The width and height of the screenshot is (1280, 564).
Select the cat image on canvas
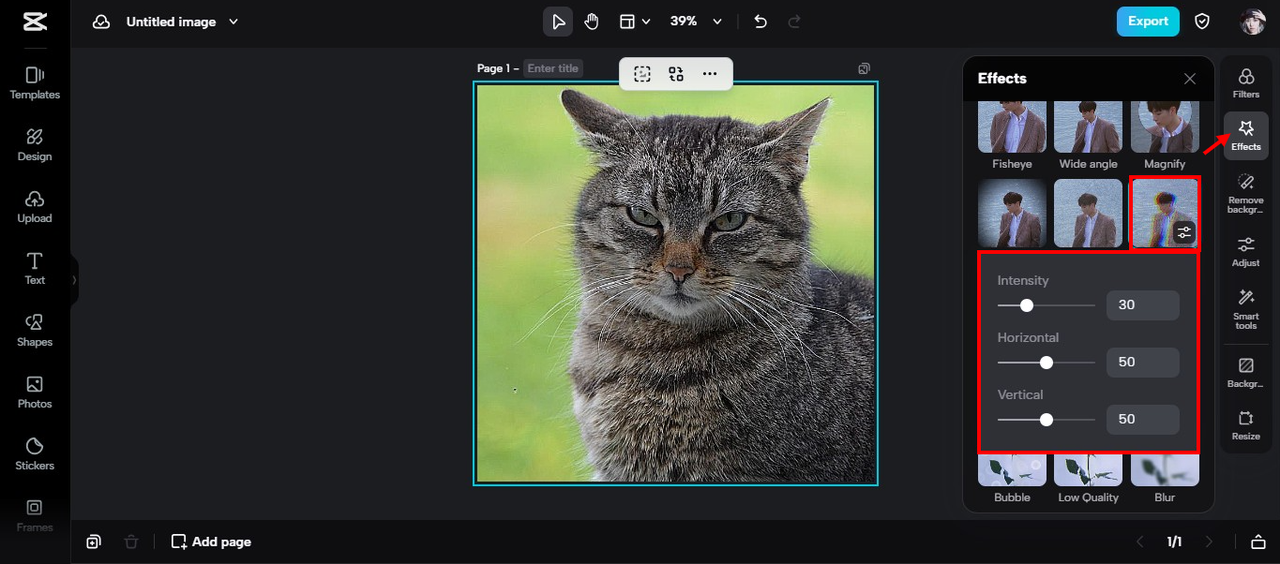(x=675, y=283)
